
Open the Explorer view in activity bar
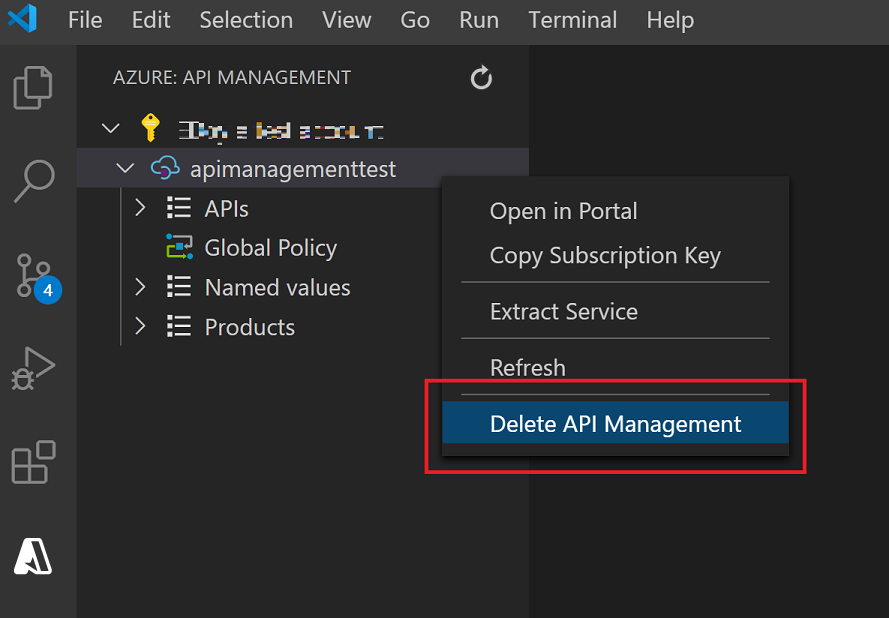[33, 88]
